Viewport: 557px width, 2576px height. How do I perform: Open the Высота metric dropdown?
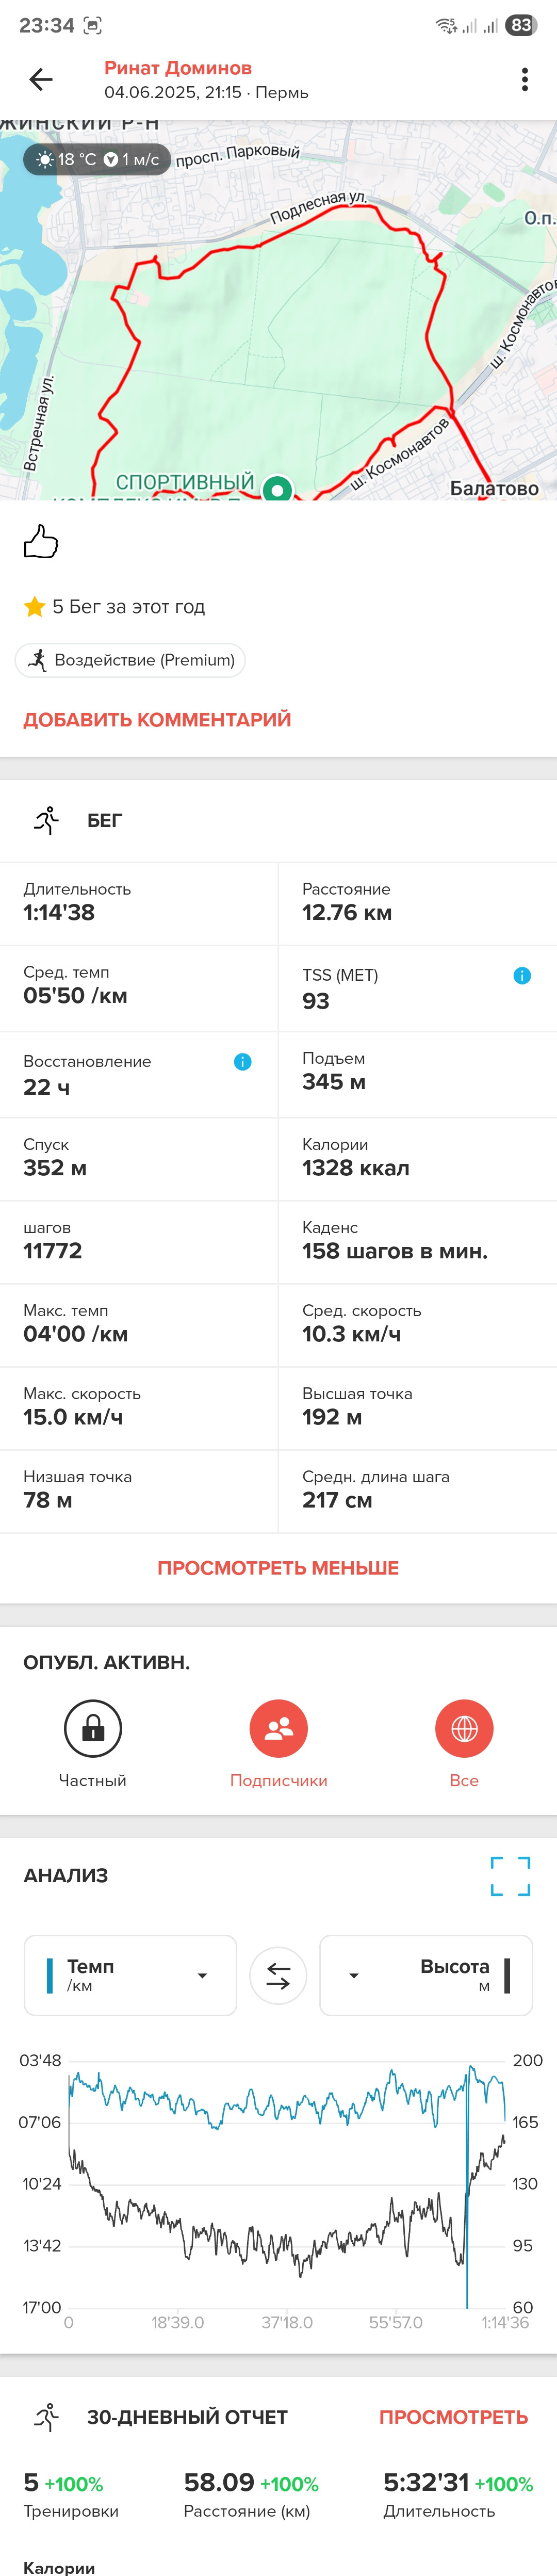tap(425, 1975)
